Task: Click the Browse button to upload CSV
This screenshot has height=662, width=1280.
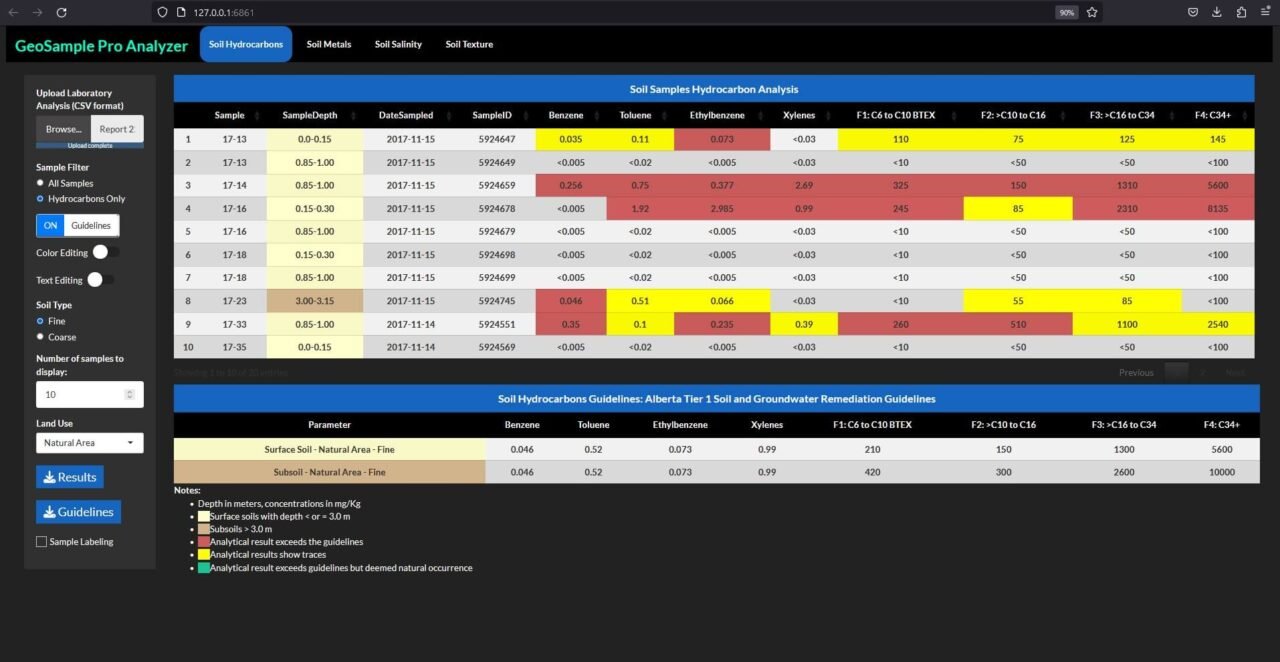Action: [x=62, y=129]
